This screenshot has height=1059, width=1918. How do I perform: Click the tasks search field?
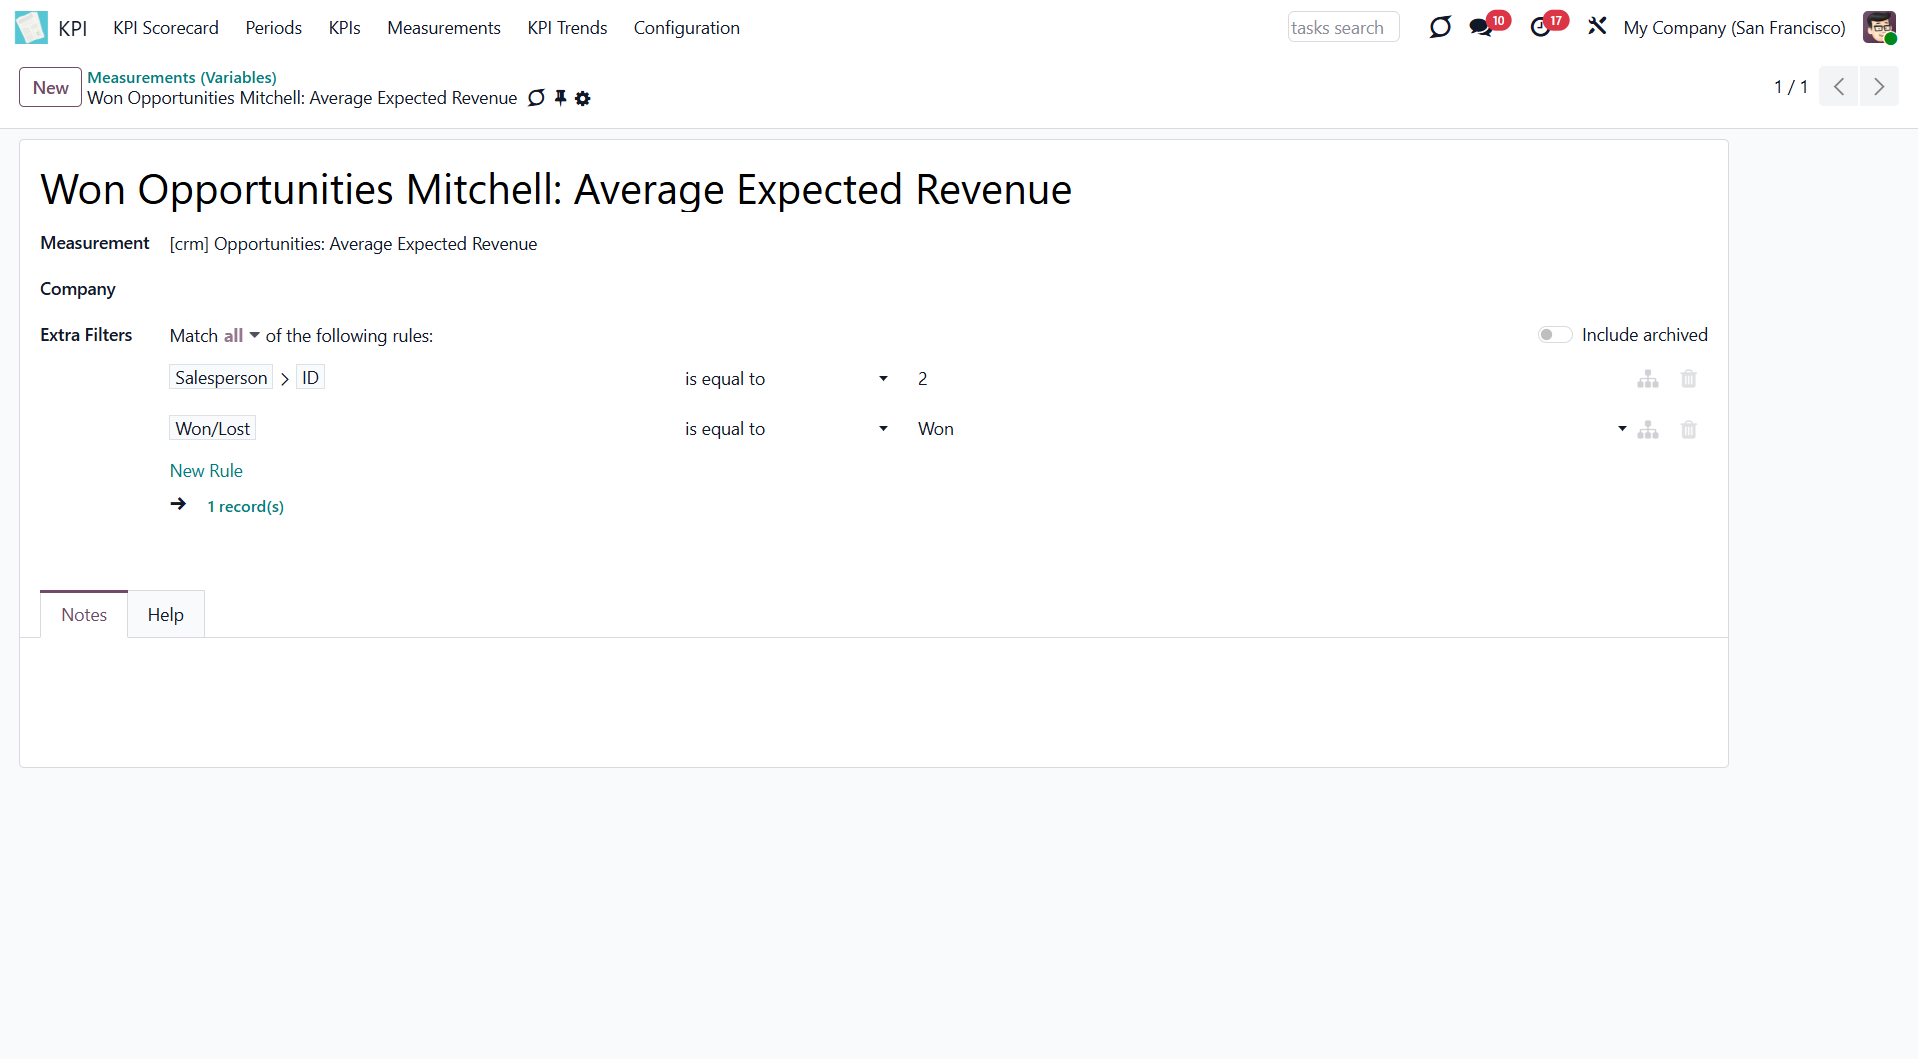(1342, 28)
